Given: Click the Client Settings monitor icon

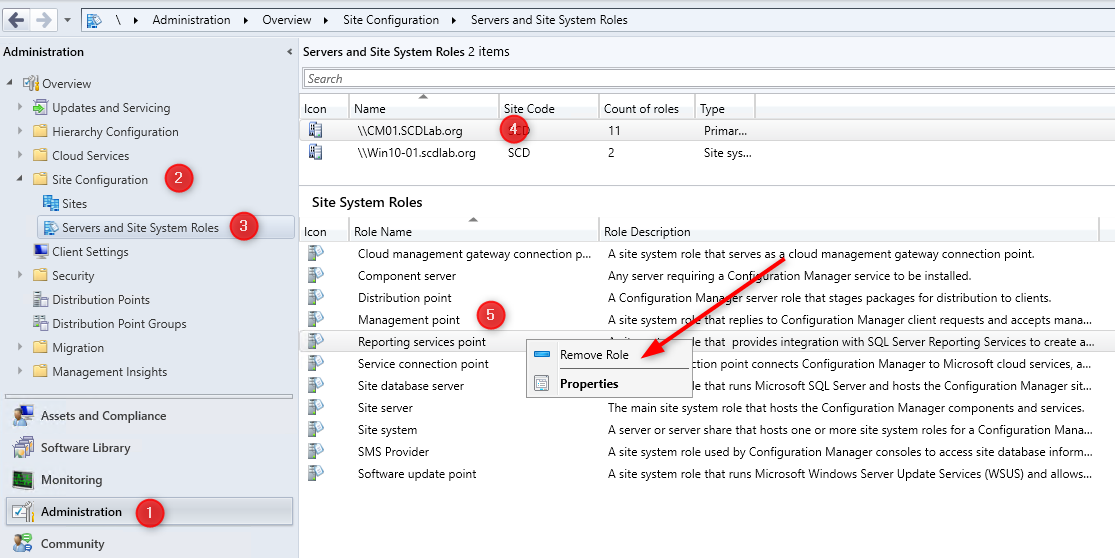Looking at the screenshot, I should coord(41,252).
